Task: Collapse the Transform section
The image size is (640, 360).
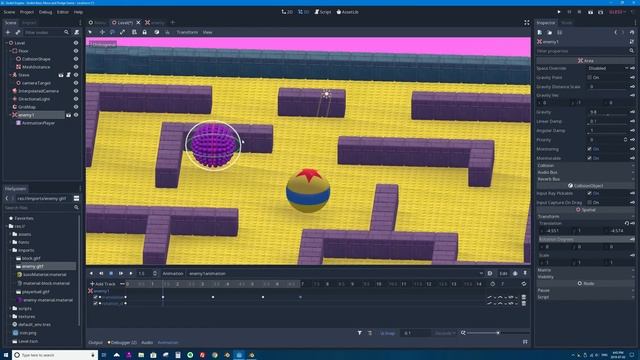Action: 585,217
